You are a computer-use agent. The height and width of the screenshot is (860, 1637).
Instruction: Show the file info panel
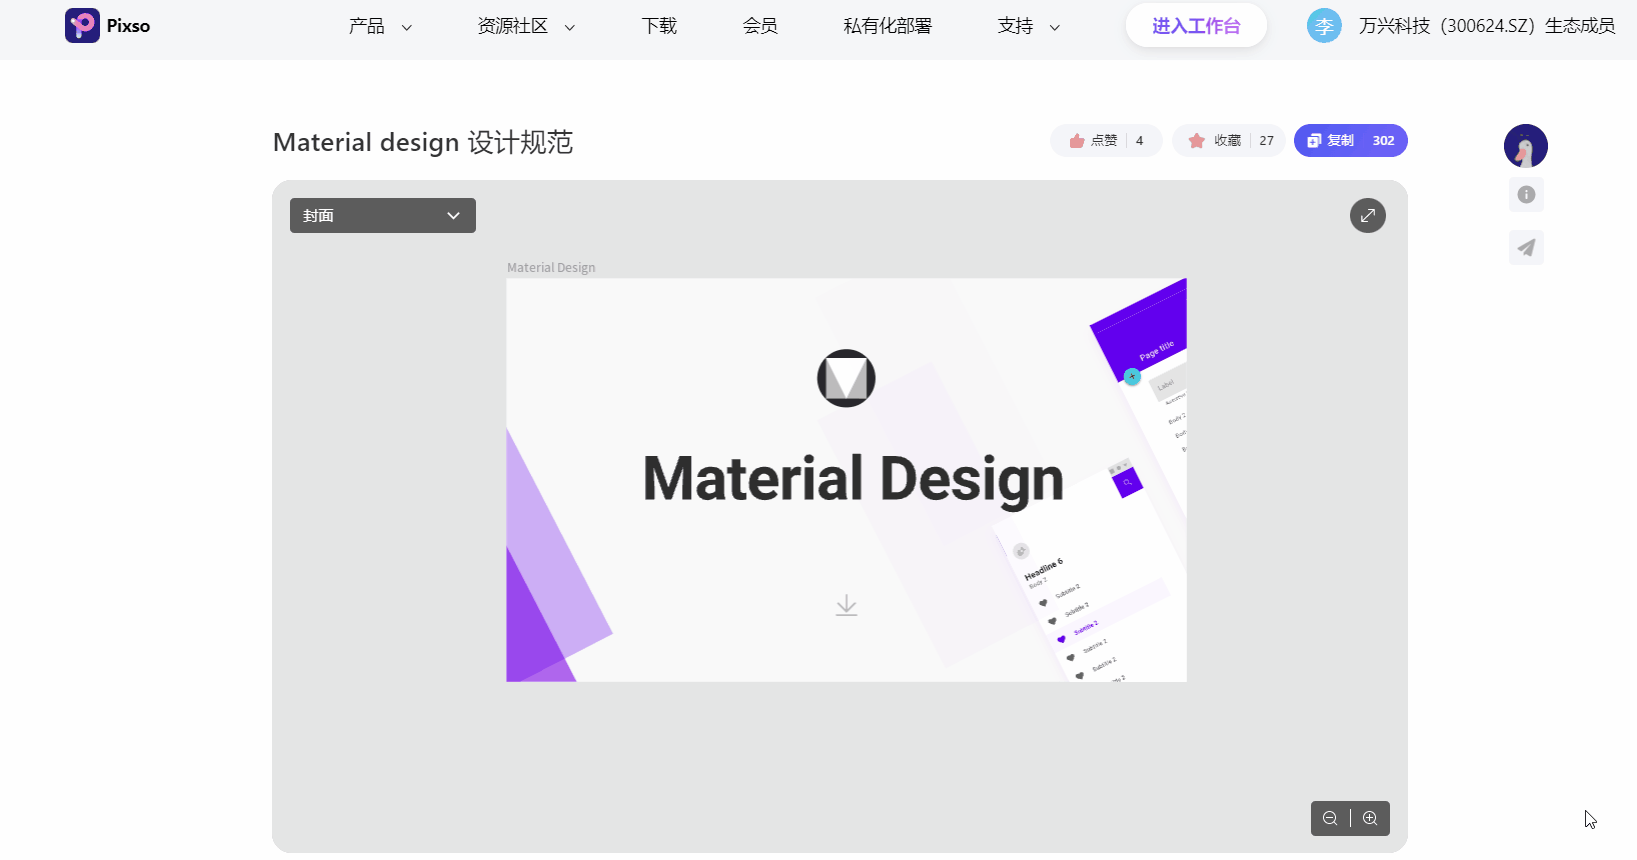coord(1526,195)
